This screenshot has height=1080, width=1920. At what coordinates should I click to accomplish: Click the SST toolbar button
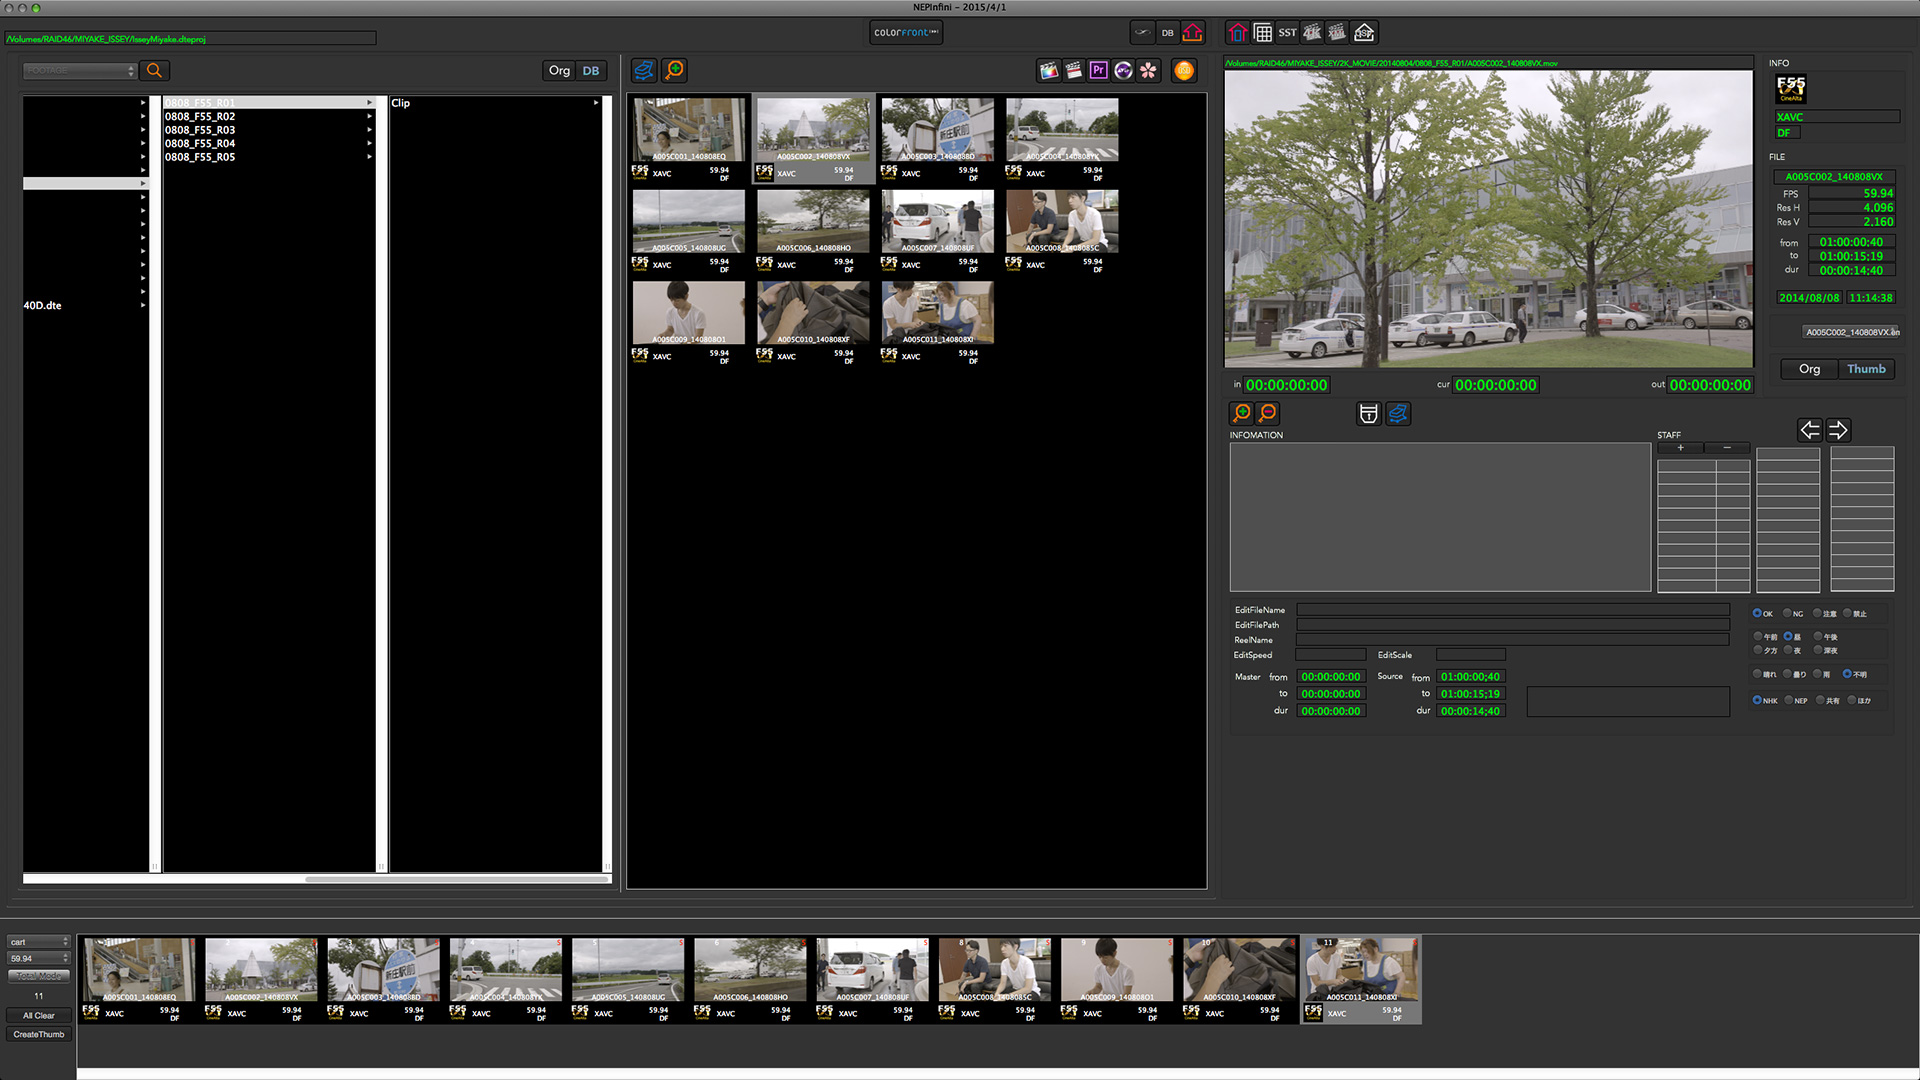[x=1287, y=33]
